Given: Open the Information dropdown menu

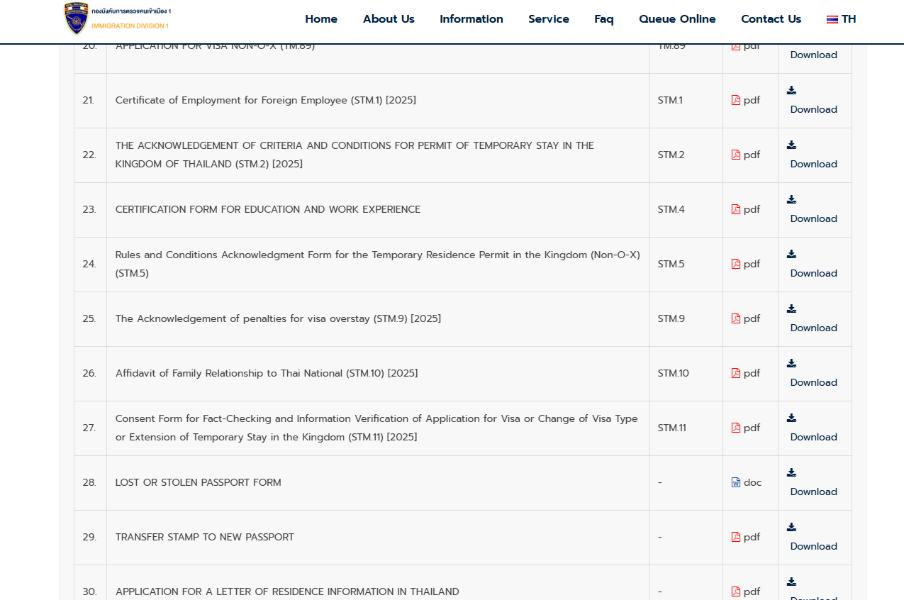Looking at the screenshot, I should [470, 18].
